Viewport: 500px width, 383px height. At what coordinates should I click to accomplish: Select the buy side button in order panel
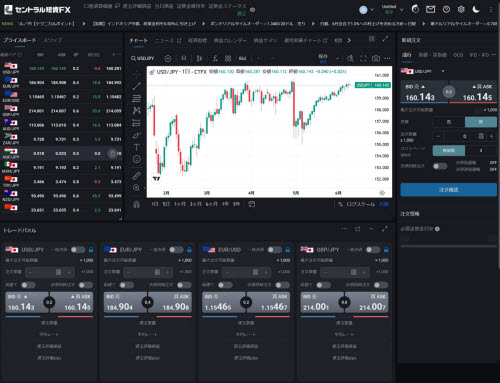click(481, 122)
